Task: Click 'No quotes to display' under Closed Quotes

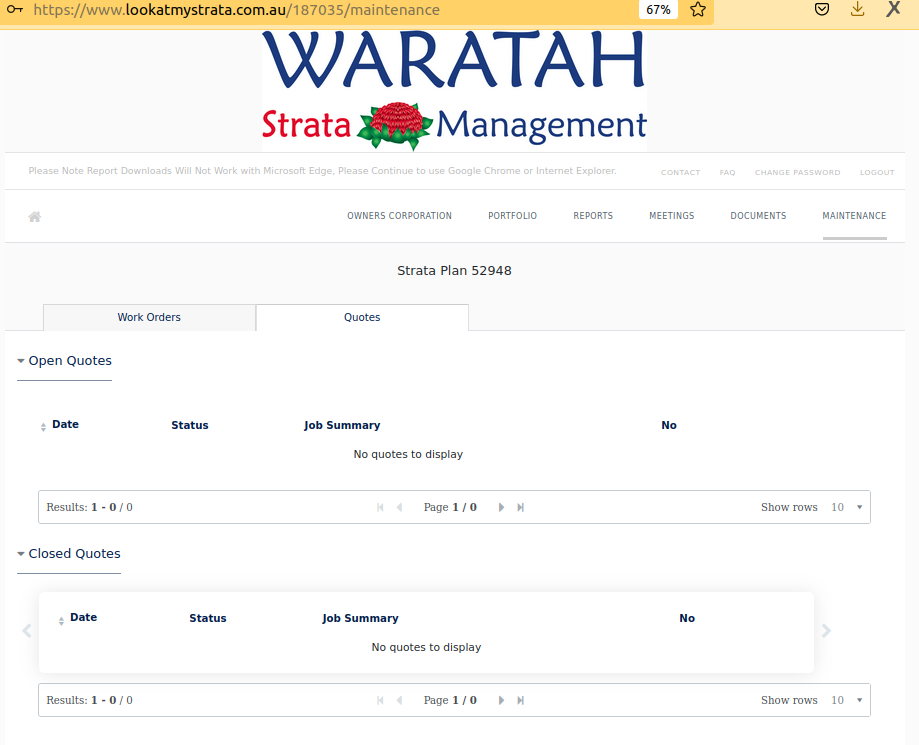Action: pyautogui.click(x=426, y=647)
